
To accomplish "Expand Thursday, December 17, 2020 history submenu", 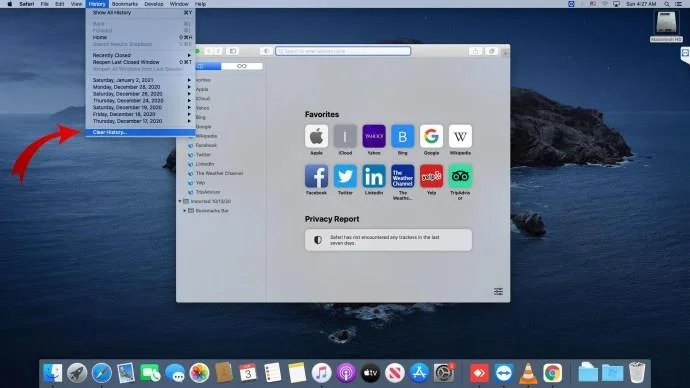I will click(140, 121).
